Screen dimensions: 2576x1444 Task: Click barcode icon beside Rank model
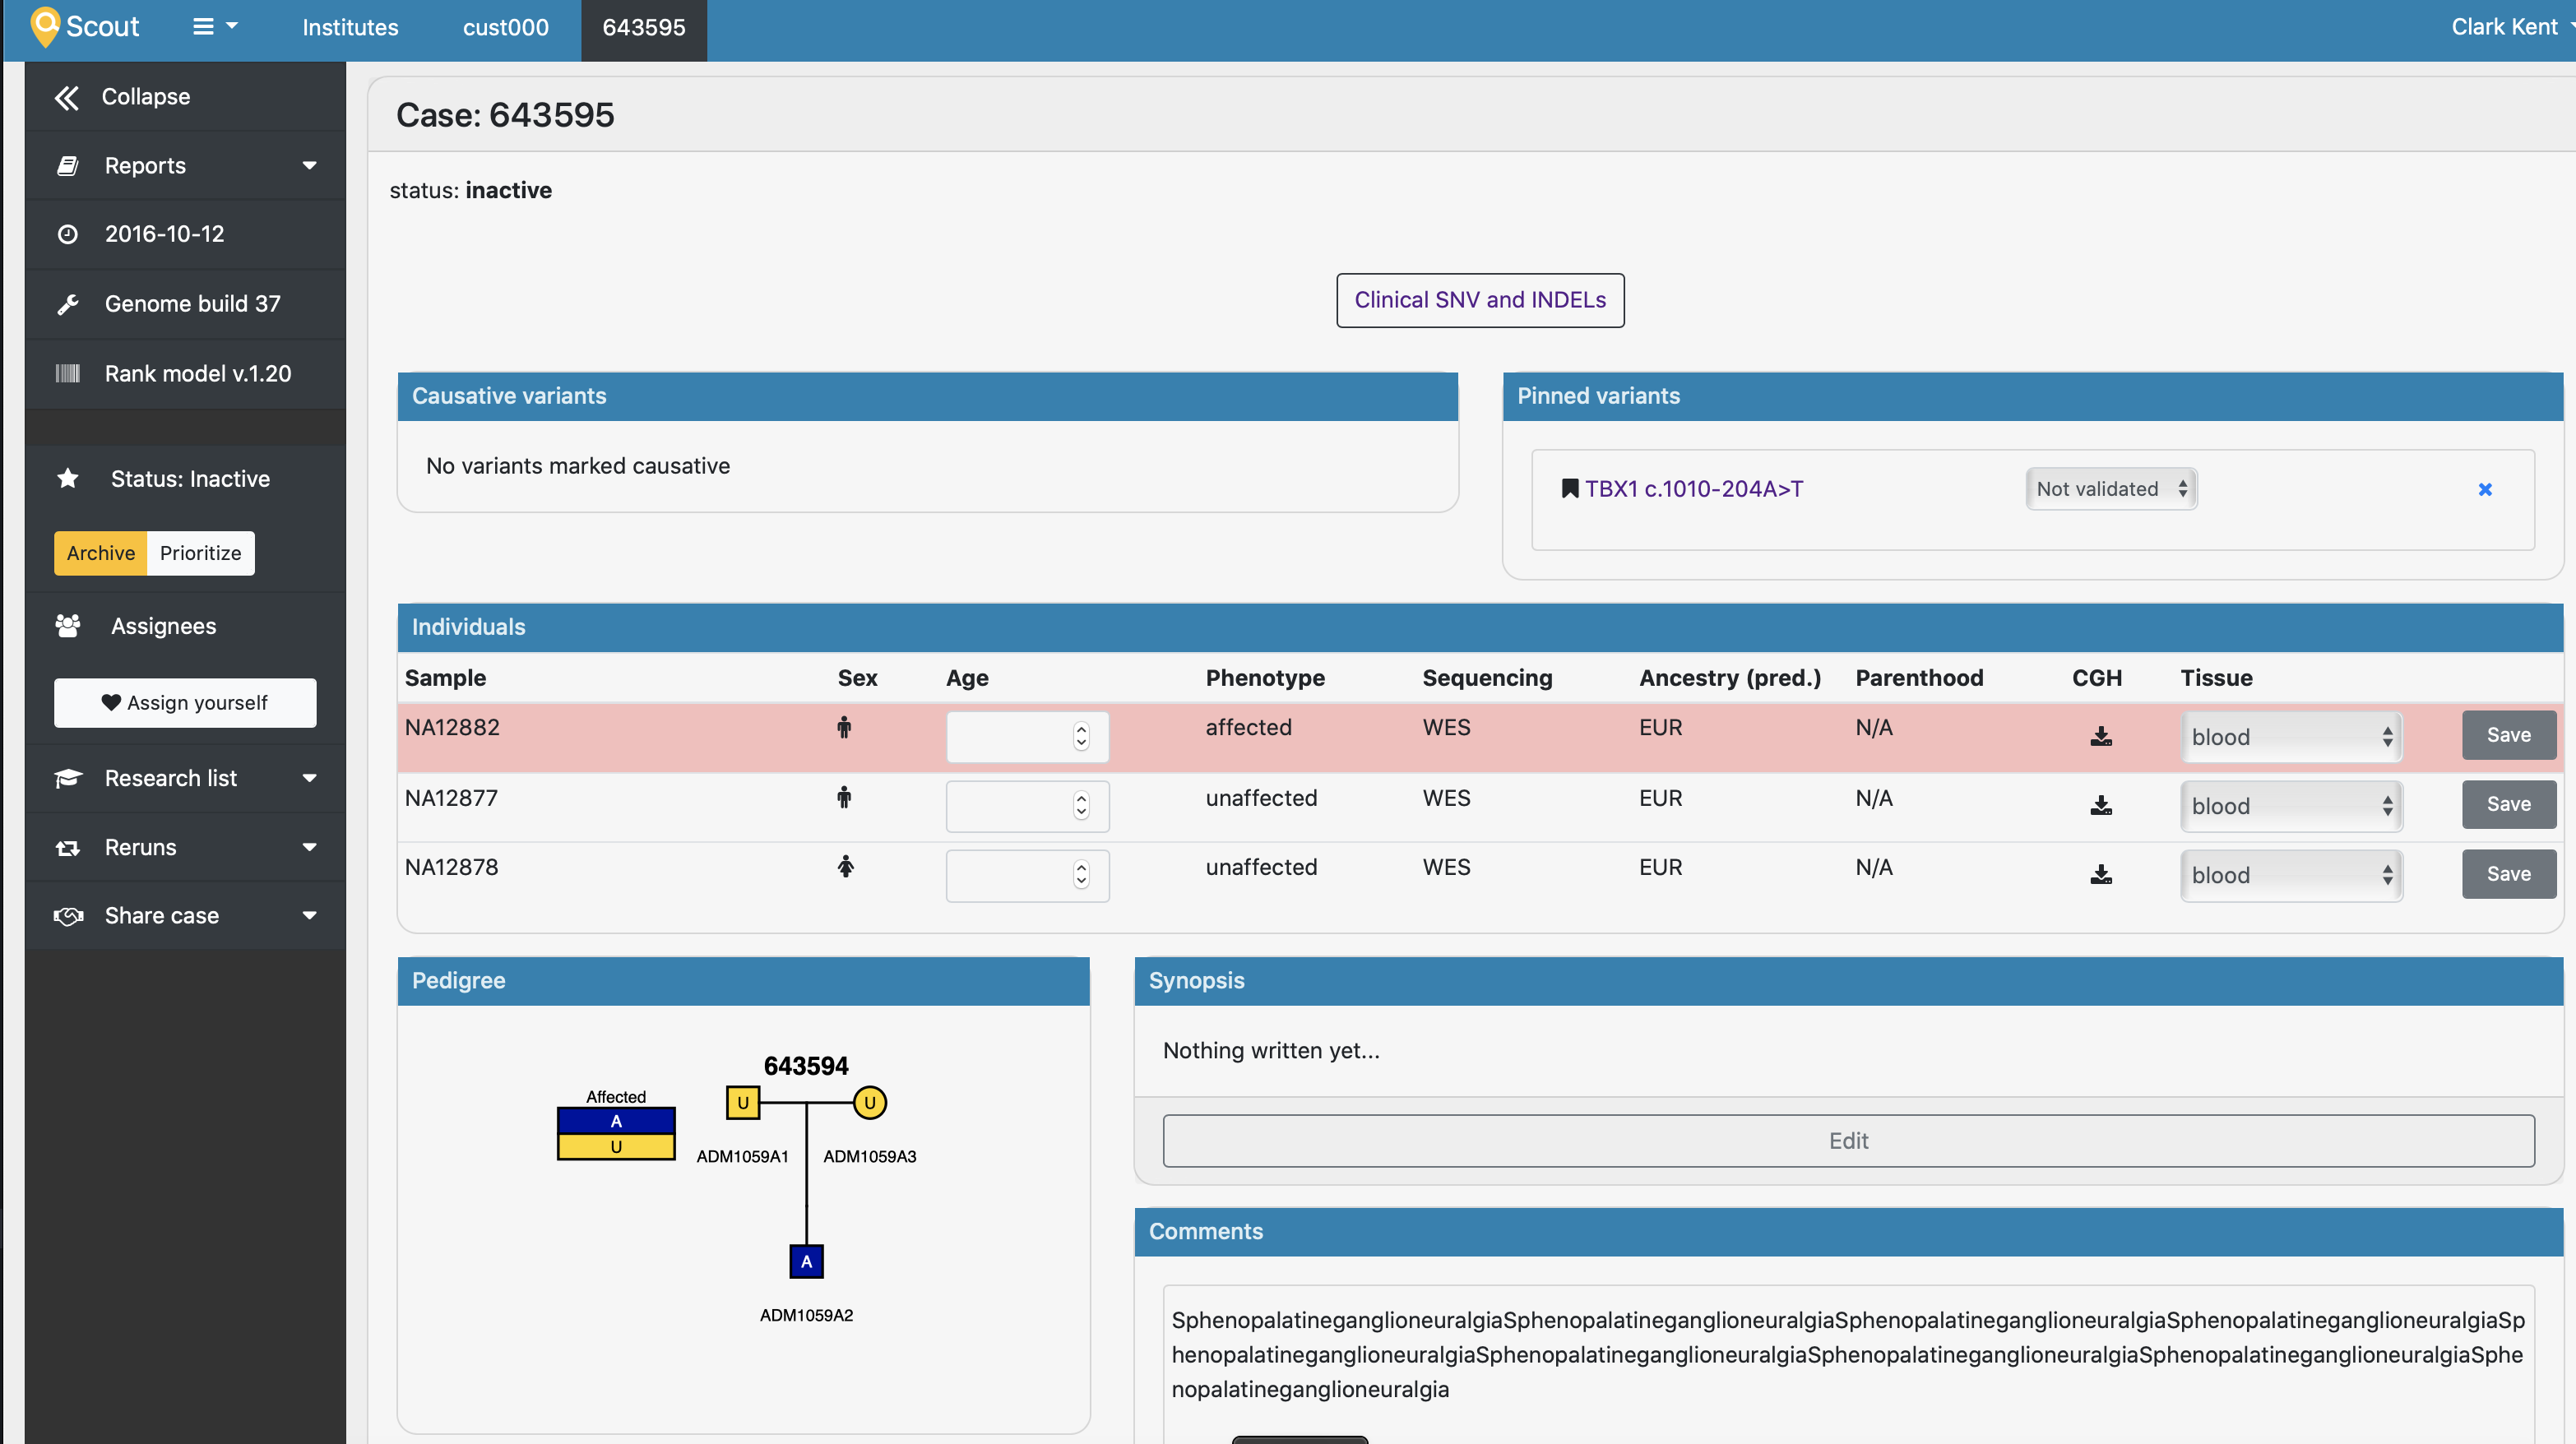click(x=68, y=374)
